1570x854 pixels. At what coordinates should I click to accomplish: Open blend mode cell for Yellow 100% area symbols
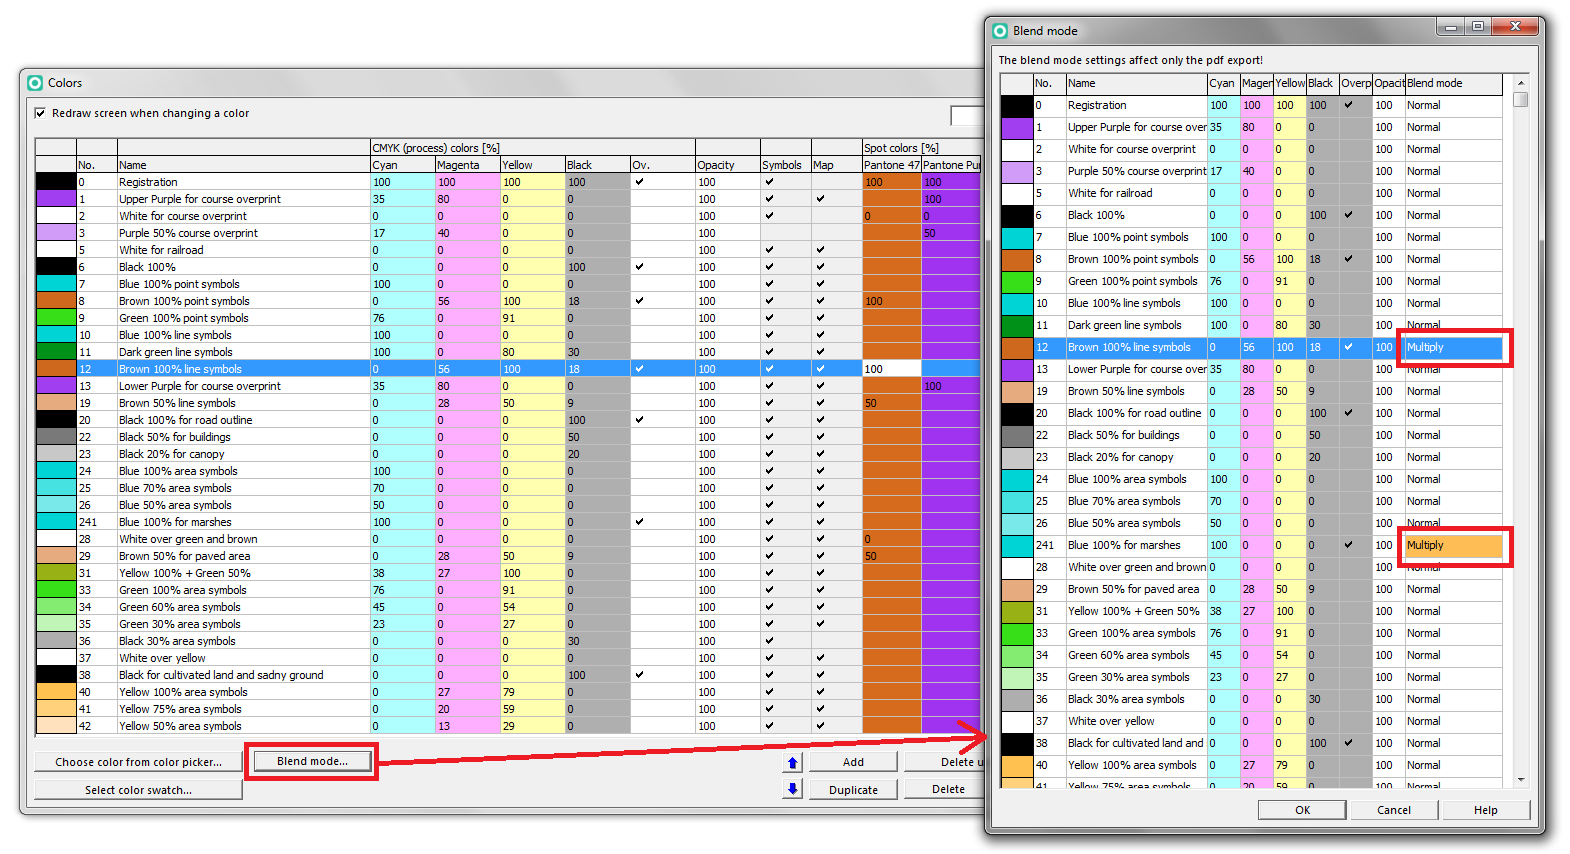click(1453, 765)
